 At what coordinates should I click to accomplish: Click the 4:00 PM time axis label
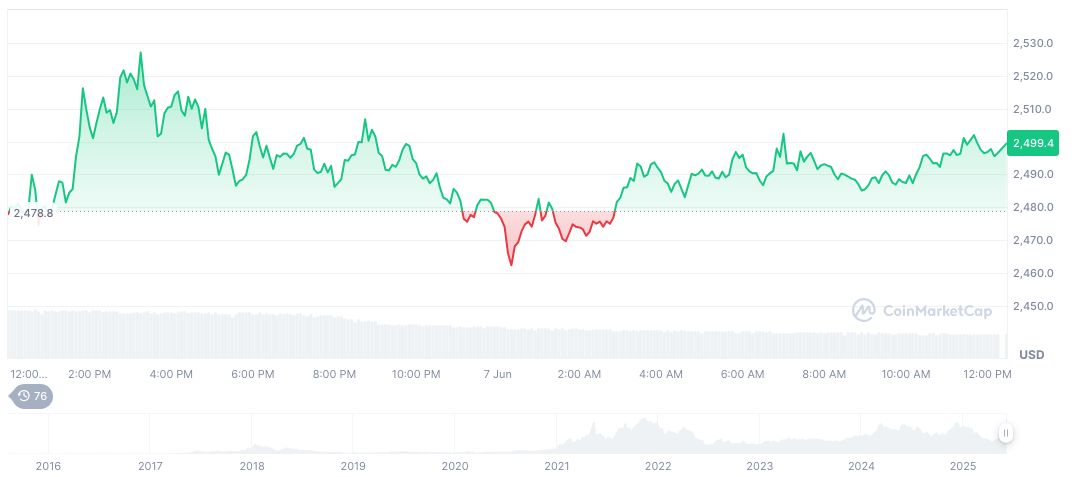tap(171, 374)
